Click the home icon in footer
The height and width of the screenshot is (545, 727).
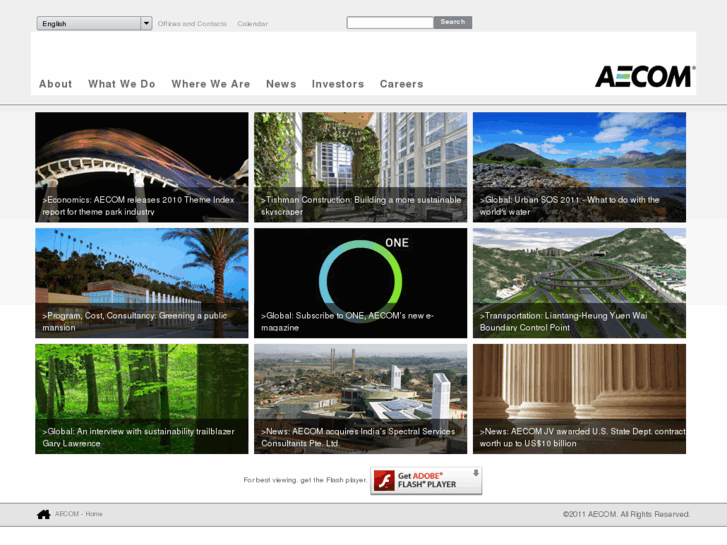(x=44, y=514)
